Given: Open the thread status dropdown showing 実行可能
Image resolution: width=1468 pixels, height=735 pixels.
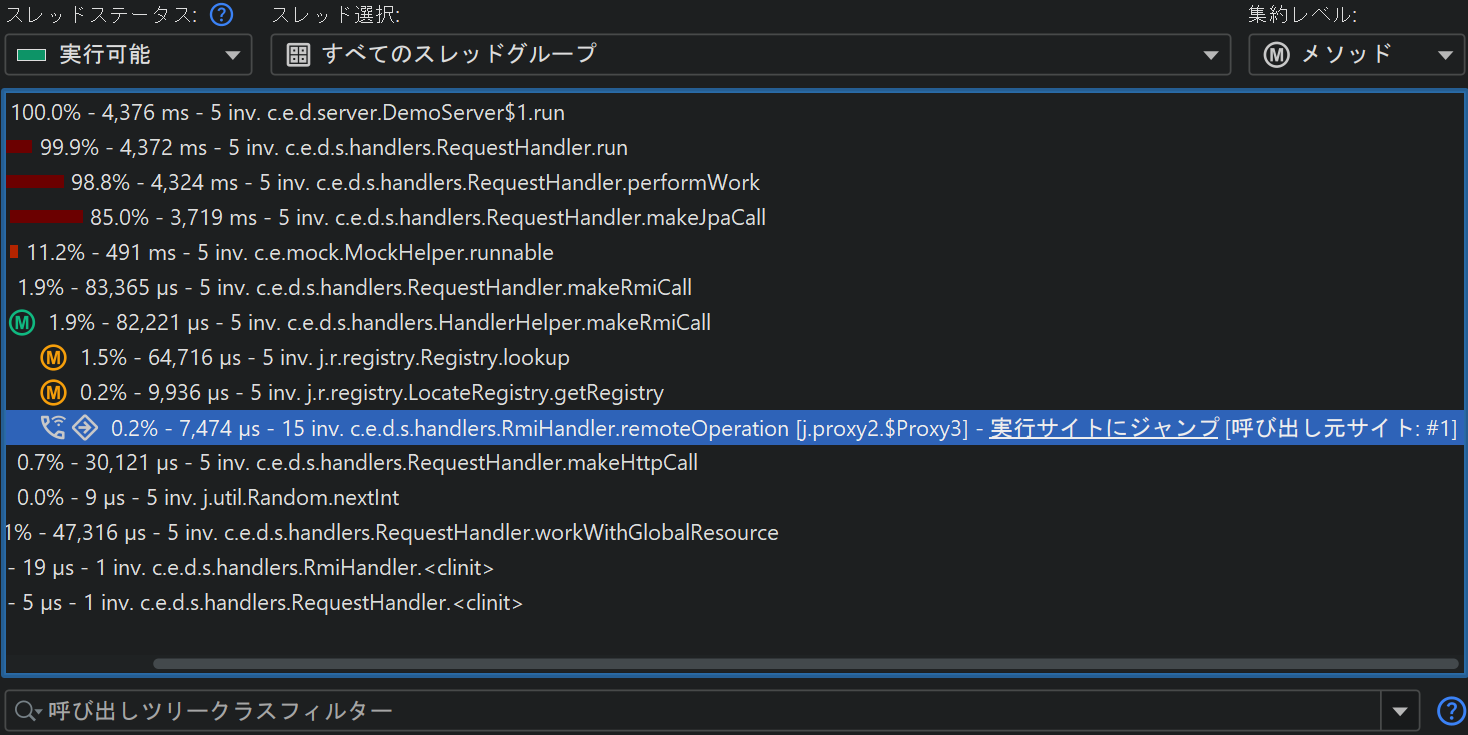Looking at the screenshot, I should pos(128,55).
